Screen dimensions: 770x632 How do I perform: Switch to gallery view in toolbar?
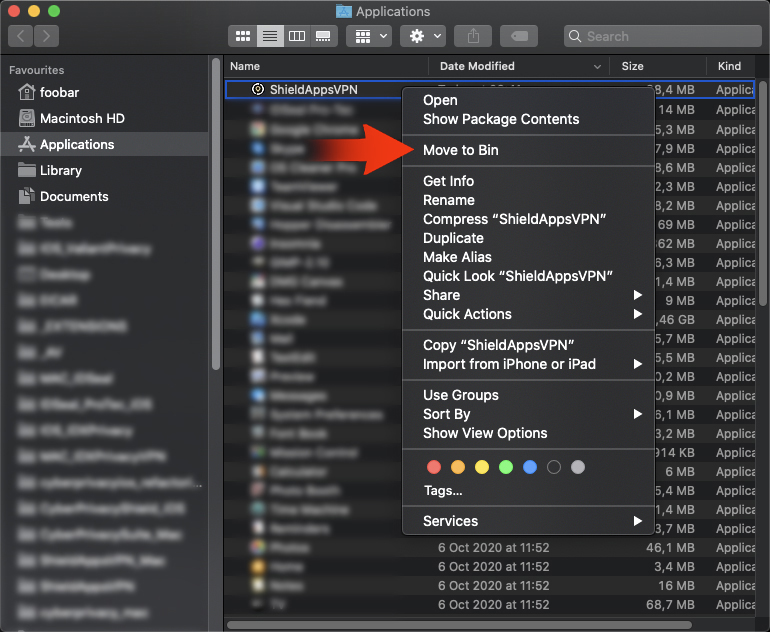tap(323, 36)
